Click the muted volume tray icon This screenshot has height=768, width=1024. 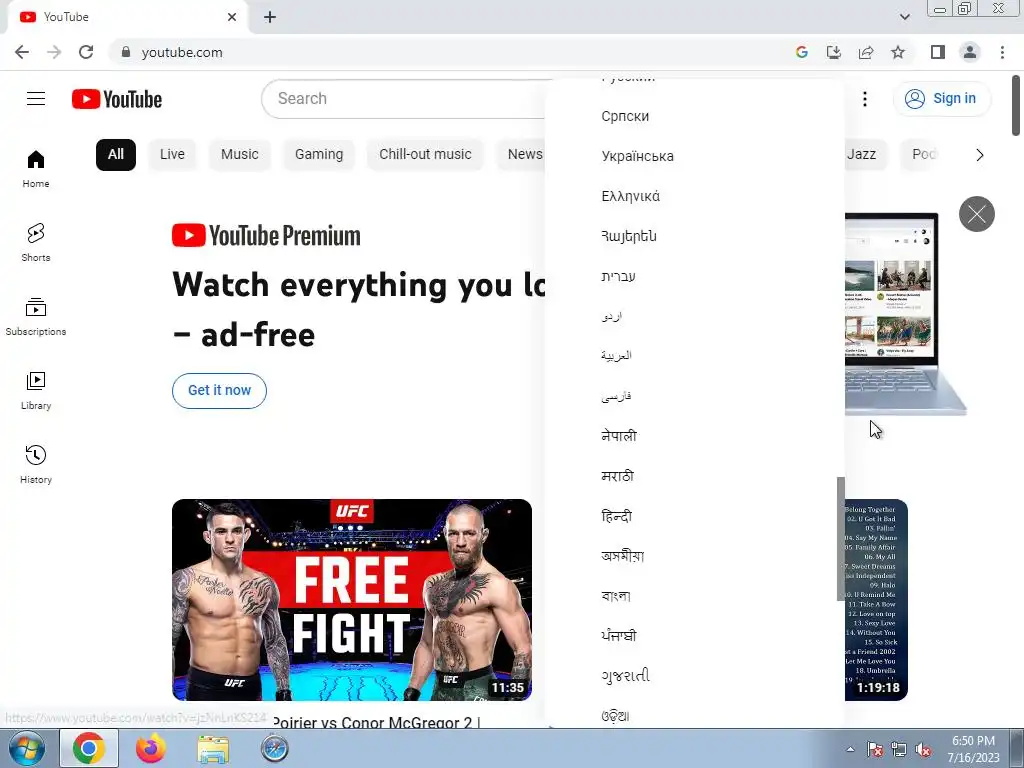tap(923, 750)
